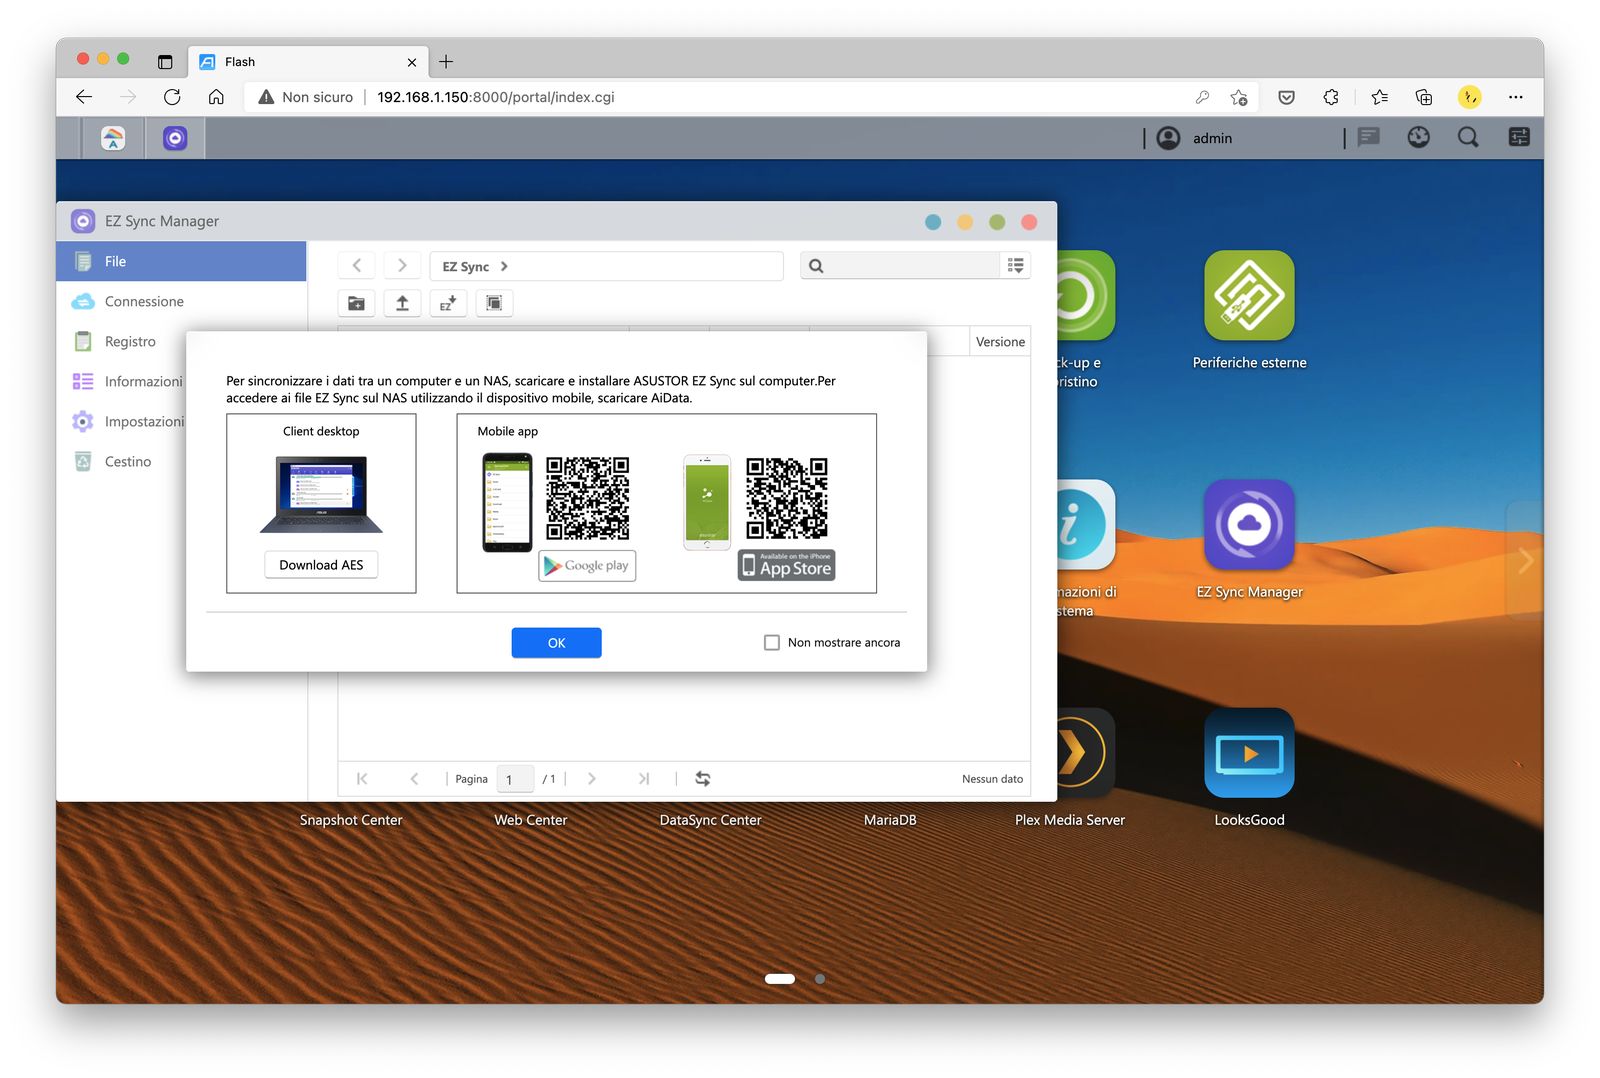Click the last page pagination icon
Viewport: 1600px width, 1078px height.
[644, 779]
